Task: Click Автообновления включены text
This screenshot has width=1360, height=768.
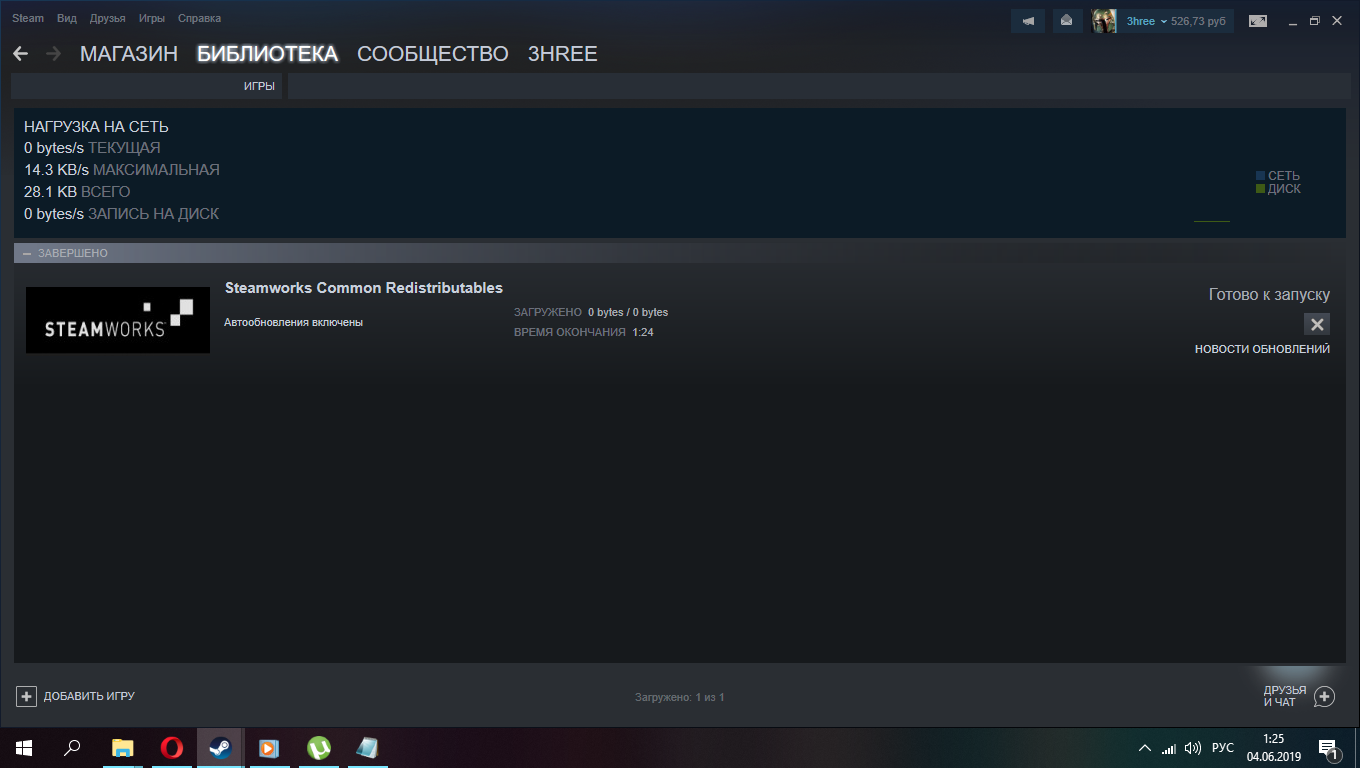Action: (294, 322)
